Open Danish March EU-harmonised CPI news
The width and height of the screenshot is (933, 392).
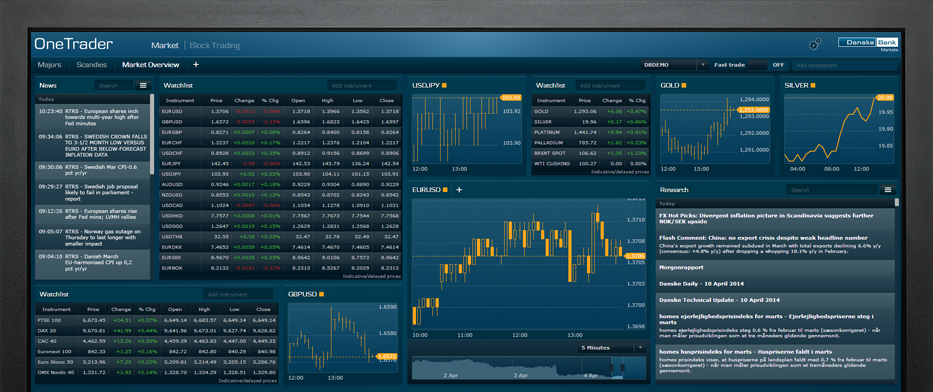tap(92, 263)
